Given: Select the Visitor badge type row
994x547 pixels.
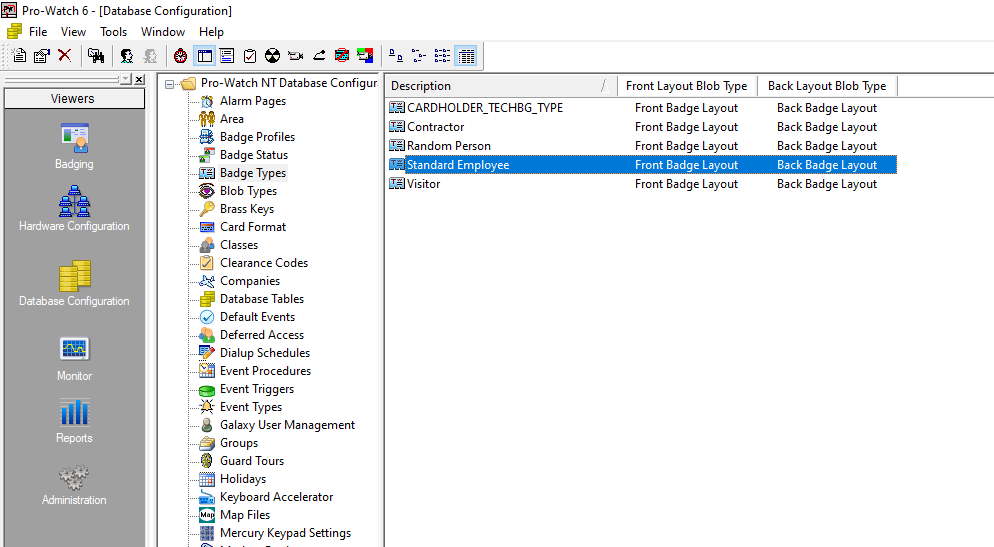Looking at the screenshot, I should click(423, 184).
